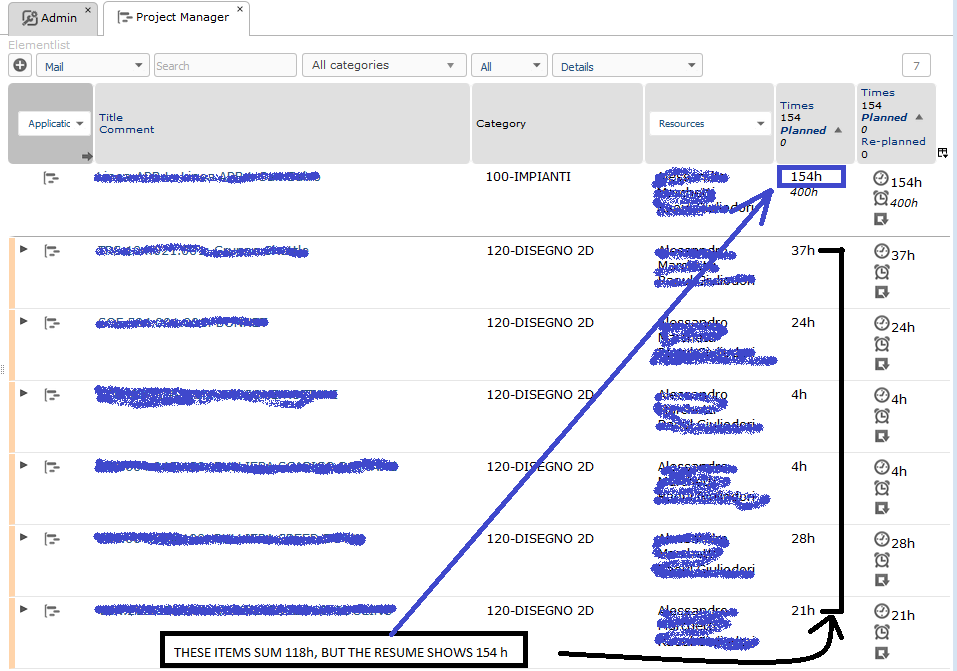Click the Title column header link
957x671 pixels.
(110, 117)
